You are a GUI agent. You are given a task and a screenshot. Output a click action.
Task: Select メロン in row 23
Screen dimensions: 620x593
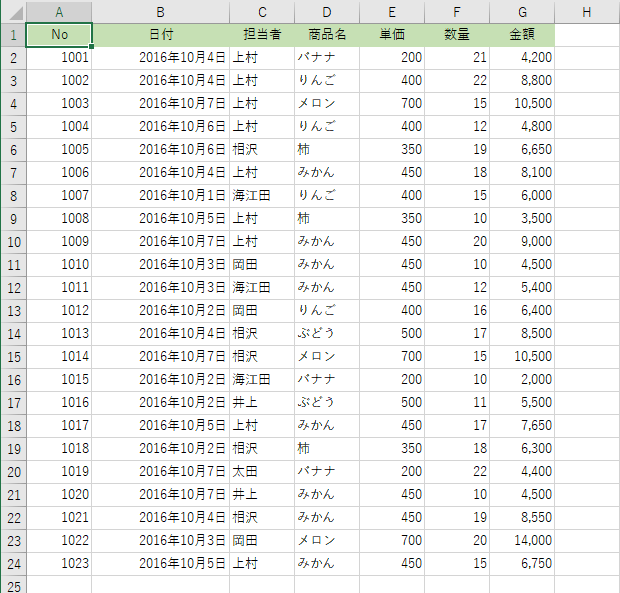point(327,541)
